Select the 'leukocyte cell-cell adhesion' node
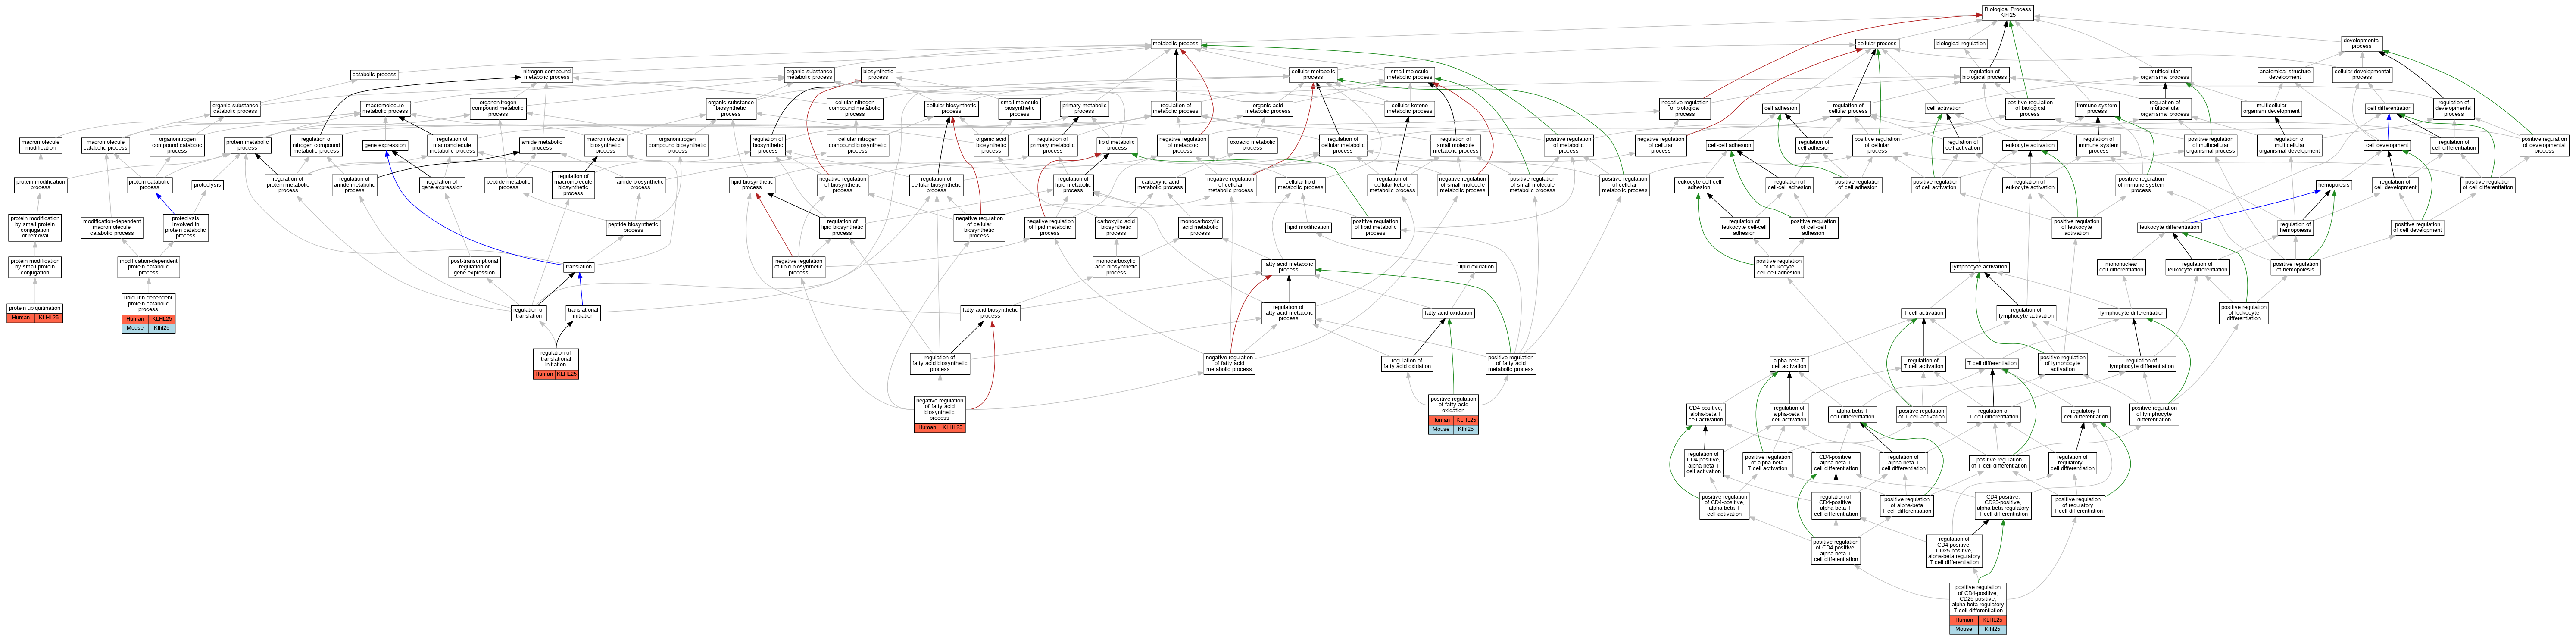2576x639 pixels. pos(1699,185)
